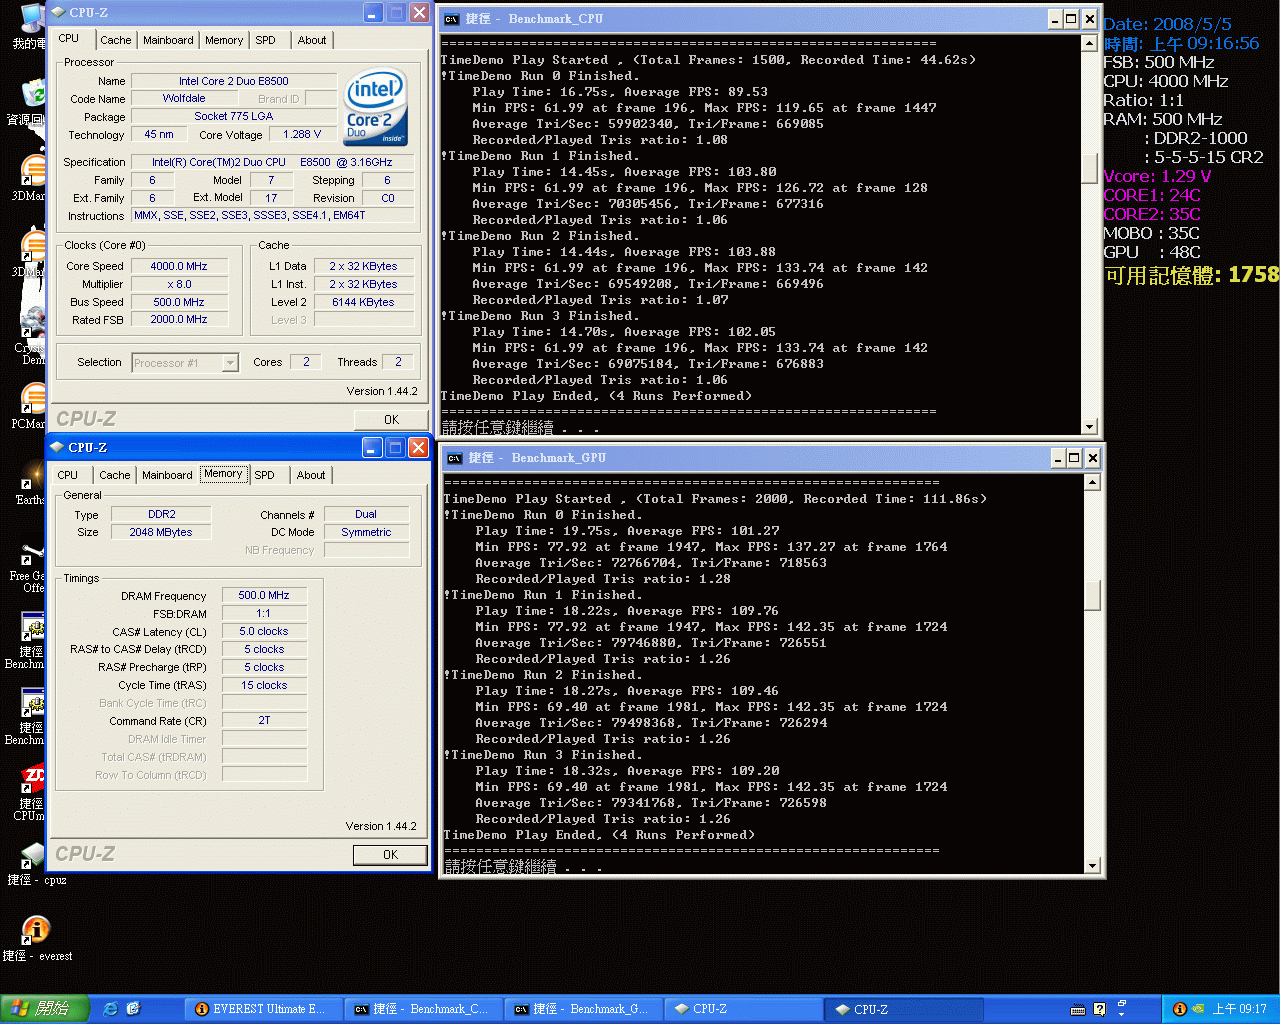Click OK in the lower CPU-Z Memory window

click(390, 855)
